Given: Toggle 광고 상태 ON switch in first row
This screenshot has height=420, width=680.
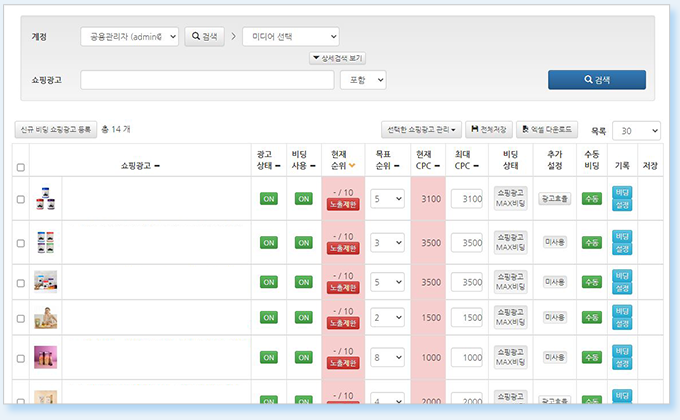Looking at the screenshot, I should [268, 199].
